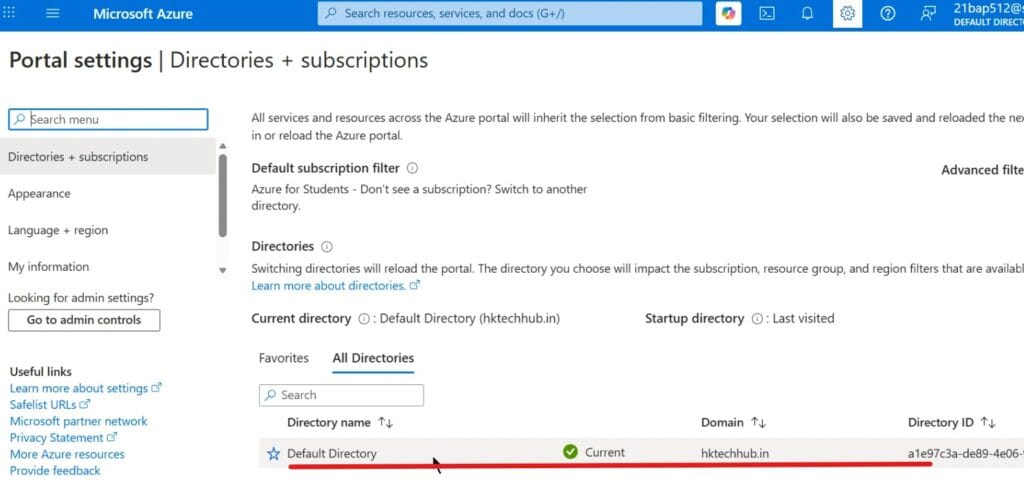Launch Cloud Shell from the header
1024x494 pixels.
pos(767,13)
